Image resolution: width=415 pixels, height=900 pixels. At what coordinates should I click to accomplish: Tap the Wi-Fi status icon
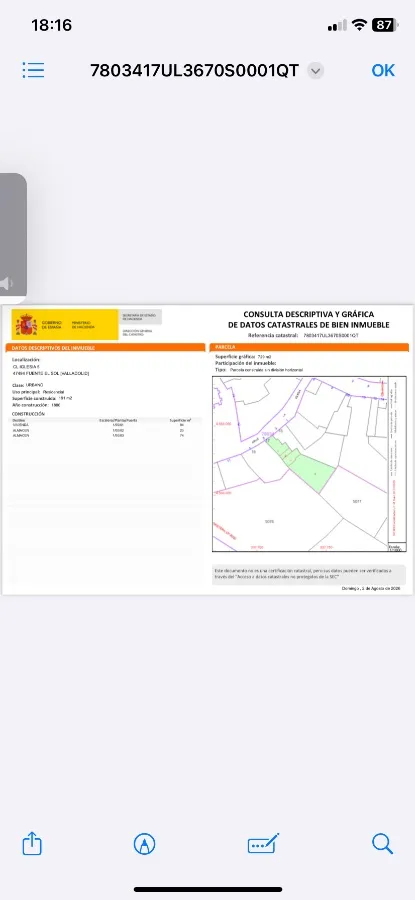[360, 25]
